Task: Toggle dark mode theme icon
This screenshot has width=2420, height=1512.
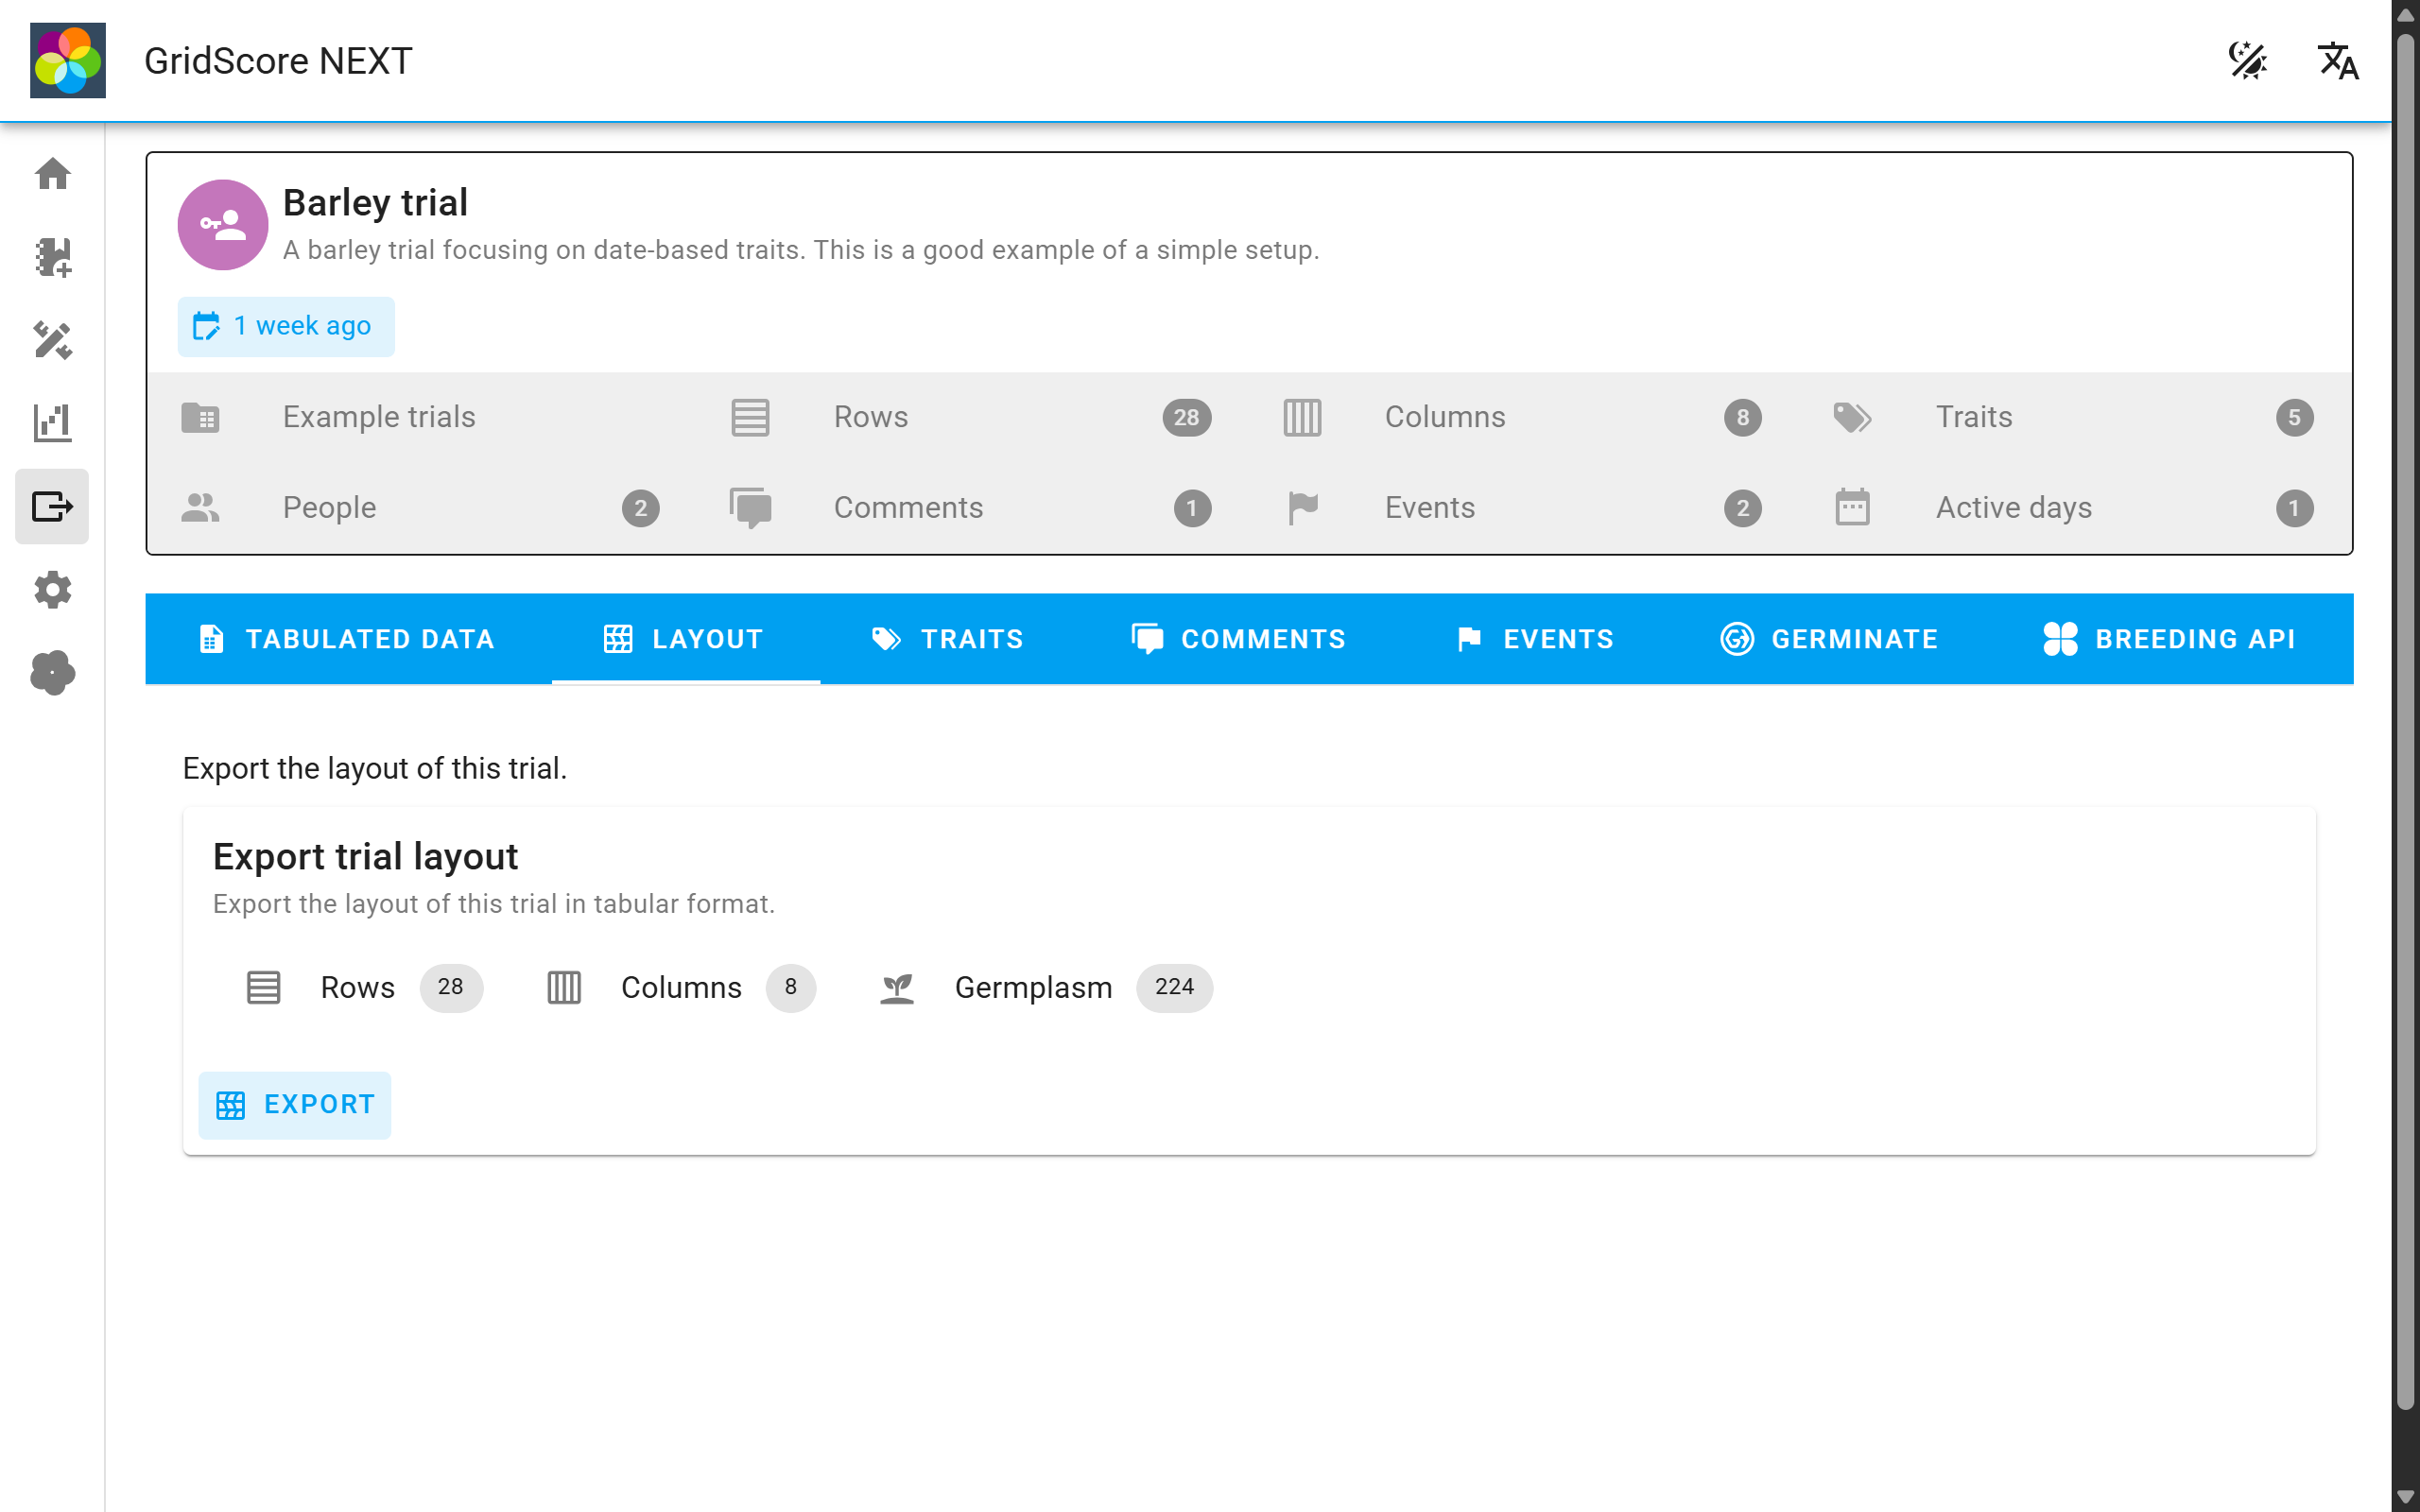Action: tap(2247, 61)
